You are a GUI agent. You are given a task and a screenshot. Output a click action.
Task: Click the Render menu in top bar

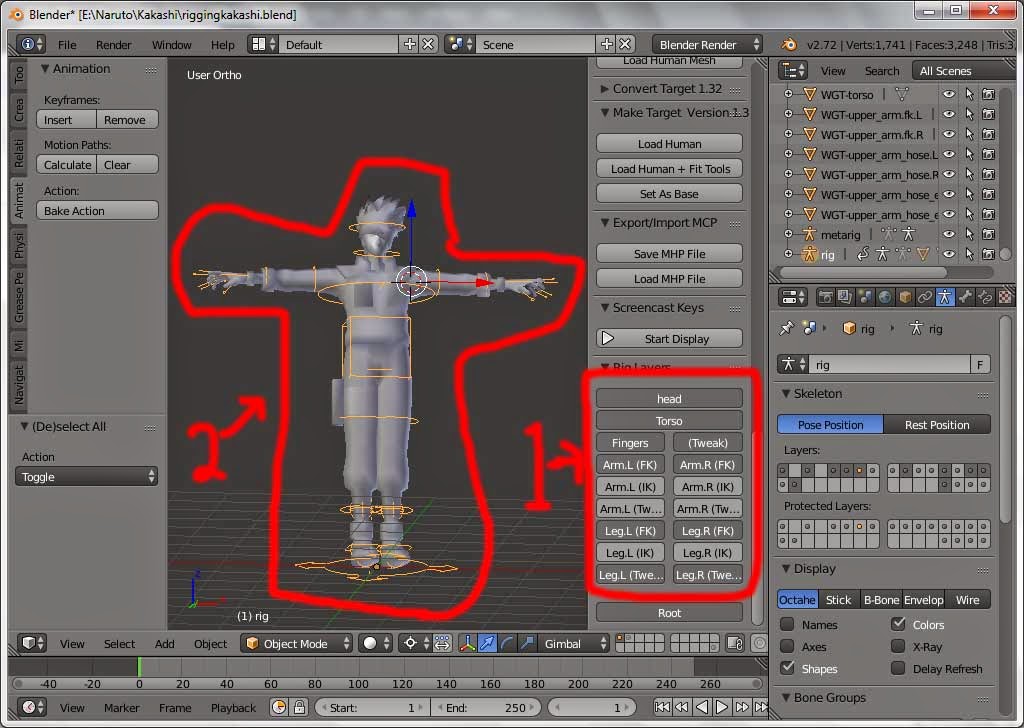point(113,44)
